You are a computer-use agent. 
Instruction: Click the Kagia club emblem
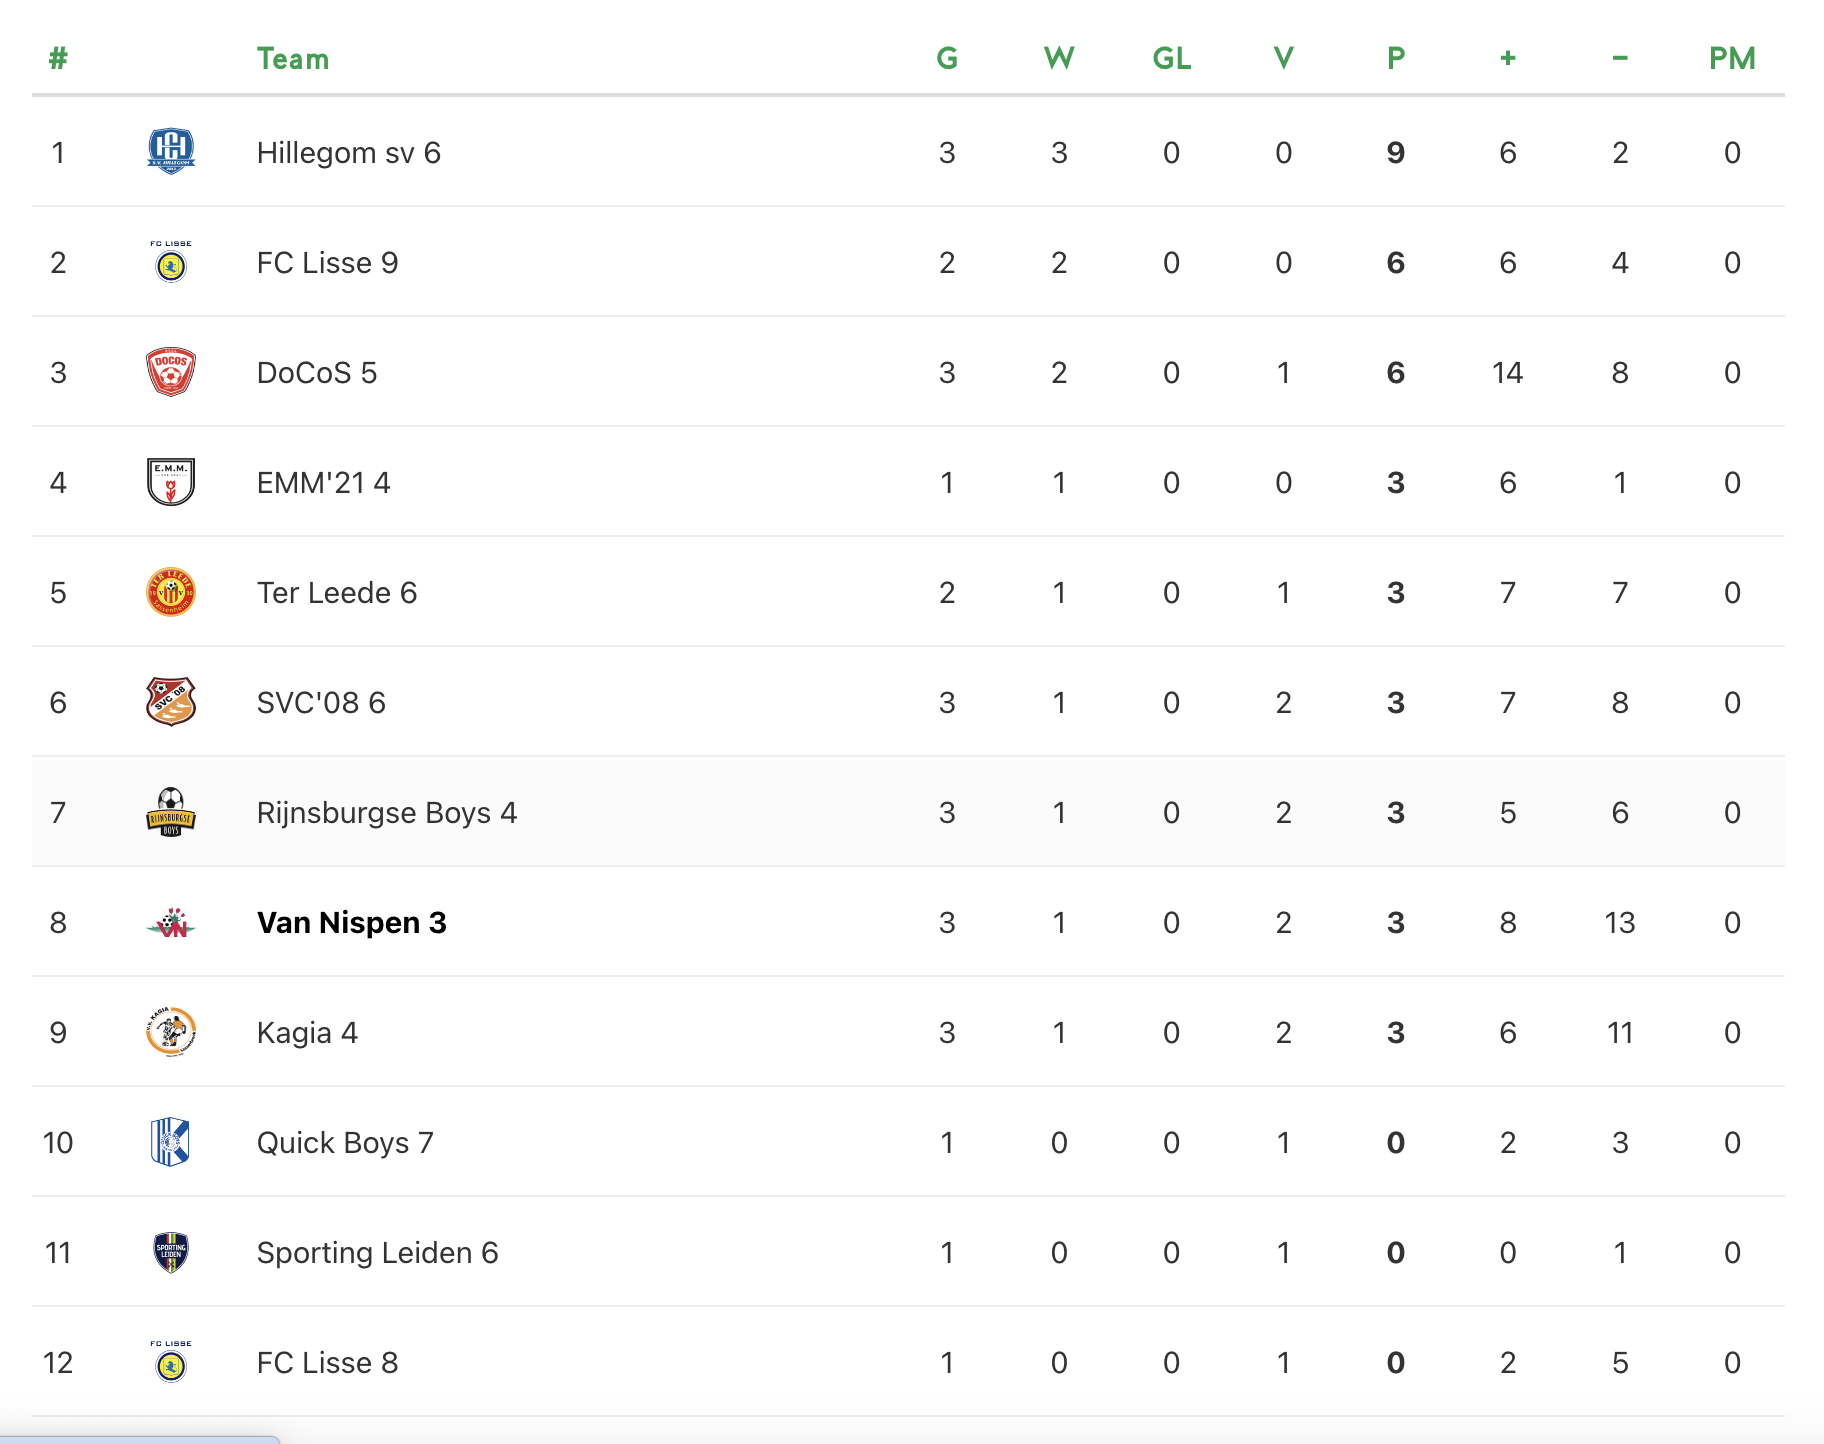point(171,1032)
